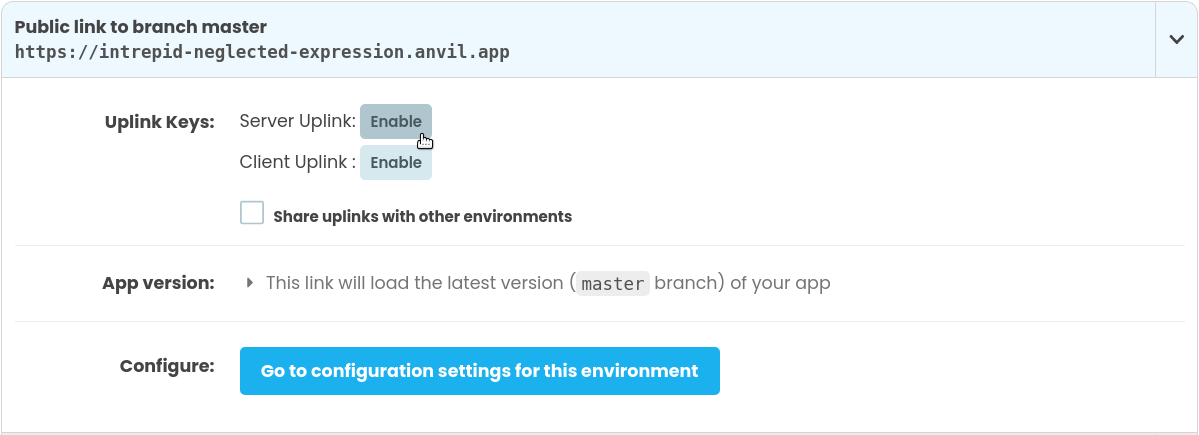This screenshot has width=1199, height=435.
Task: Click the 'App version:' label
Action: (158, 283)
